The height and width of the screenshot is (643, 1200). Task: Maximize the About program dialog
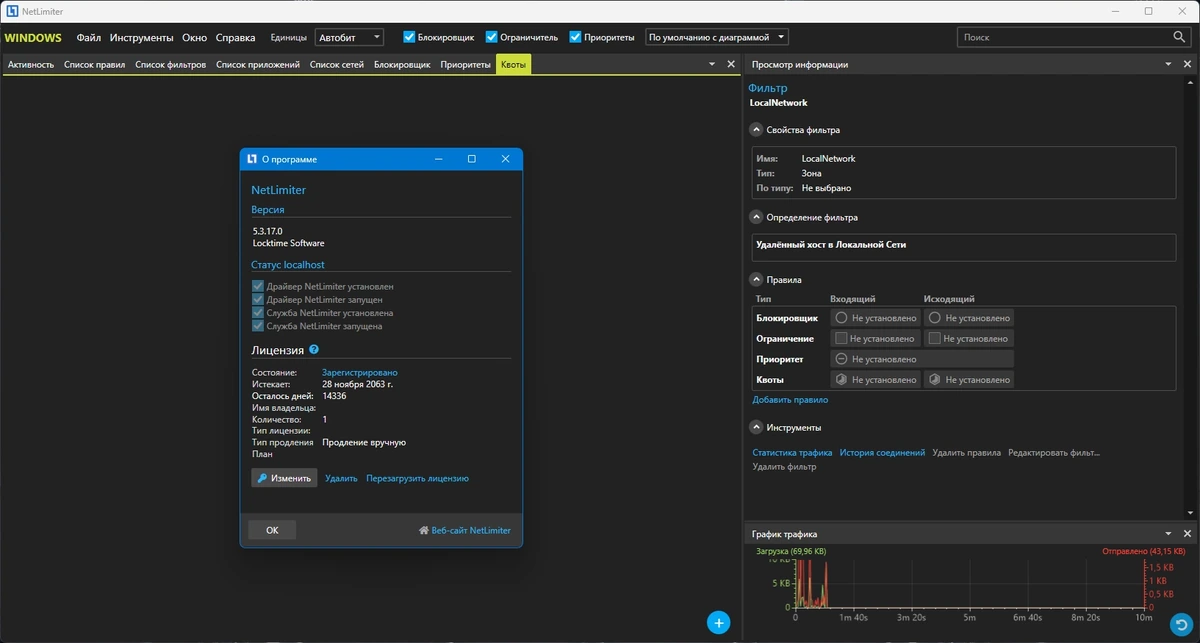click(472, 159)
